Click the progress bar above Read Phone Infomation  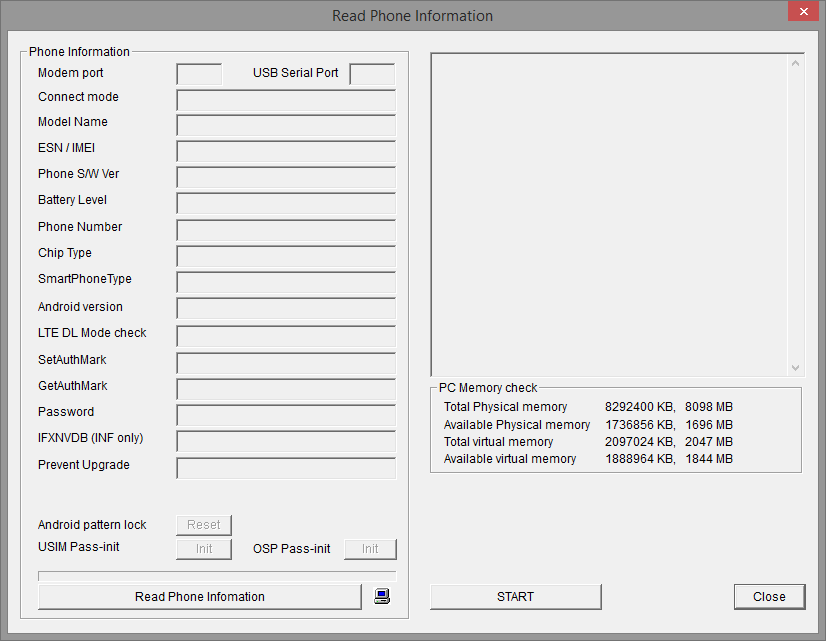pos(217,576)
